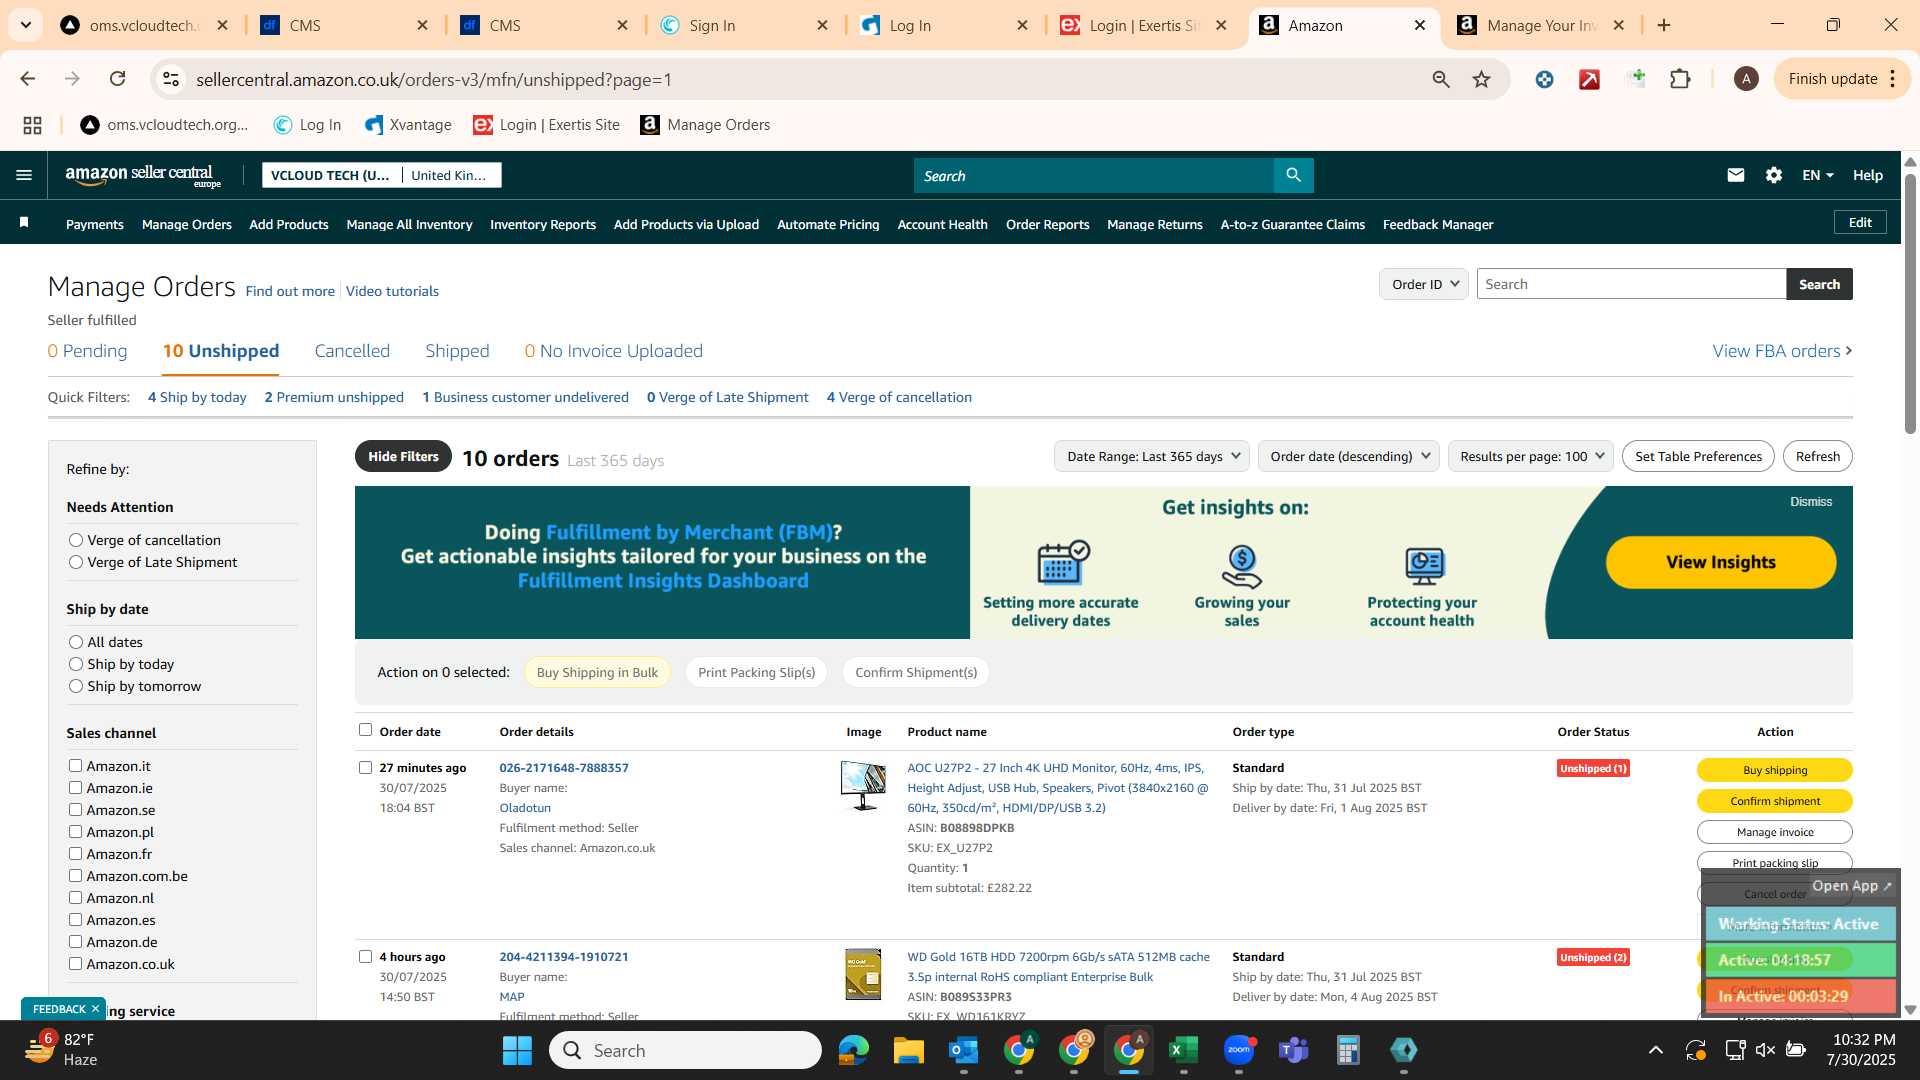Open File Explorer from the taskbar
1920x1080 pixels.
click(x=908, y=1050)
